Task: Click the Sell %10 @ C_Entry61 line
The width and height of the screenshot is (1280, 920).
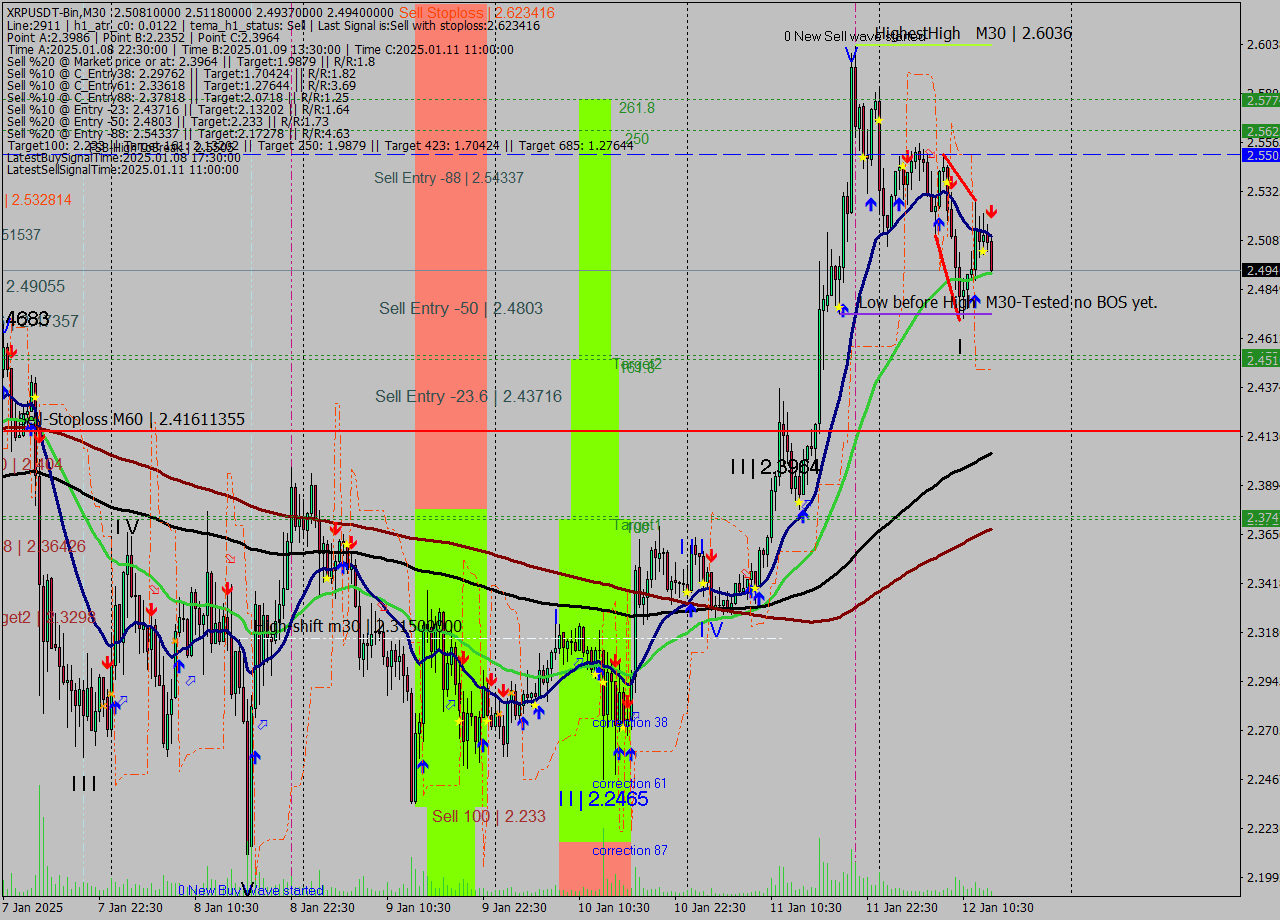Action: click(x=181, y=86)
